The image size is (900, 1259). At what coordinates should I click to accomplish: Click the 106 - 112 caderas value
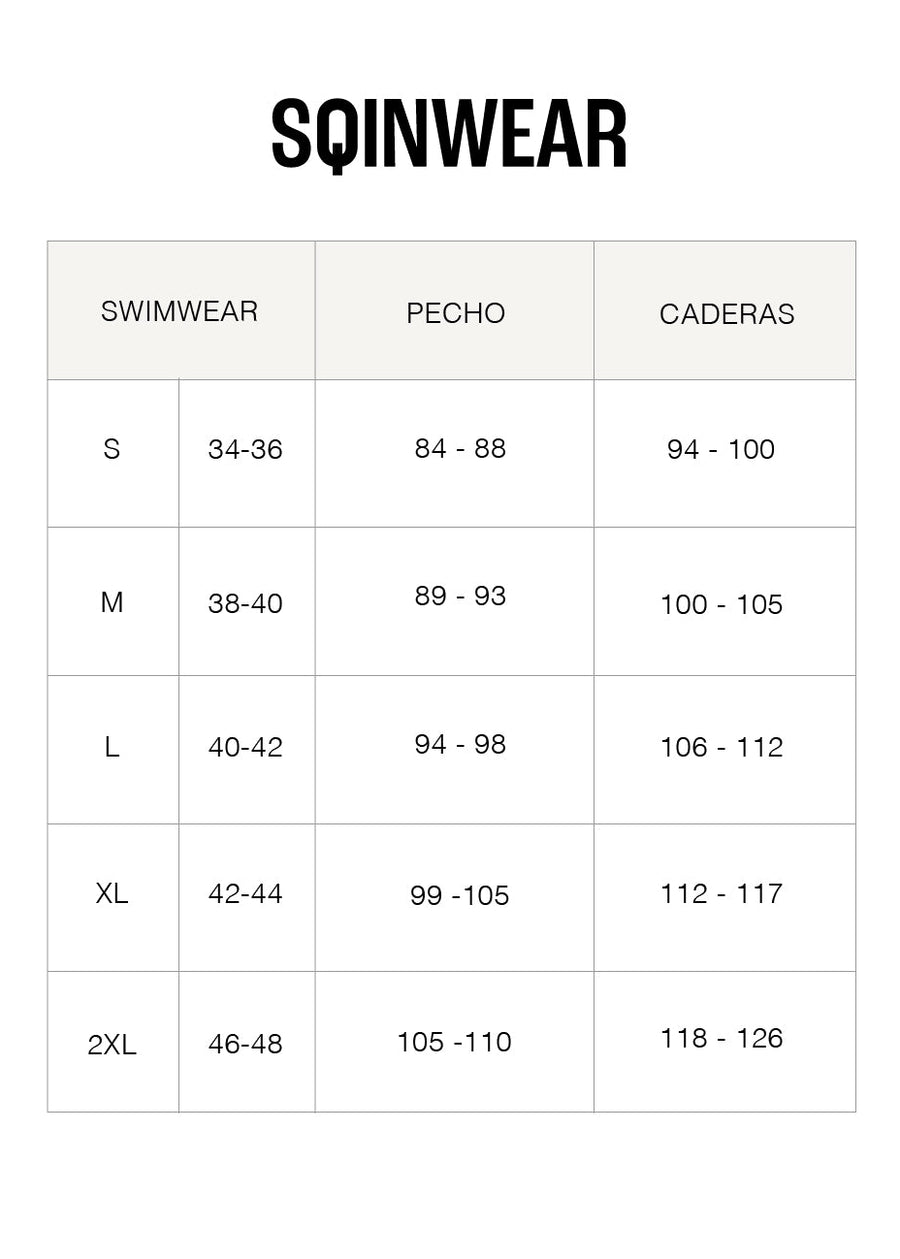721,747
